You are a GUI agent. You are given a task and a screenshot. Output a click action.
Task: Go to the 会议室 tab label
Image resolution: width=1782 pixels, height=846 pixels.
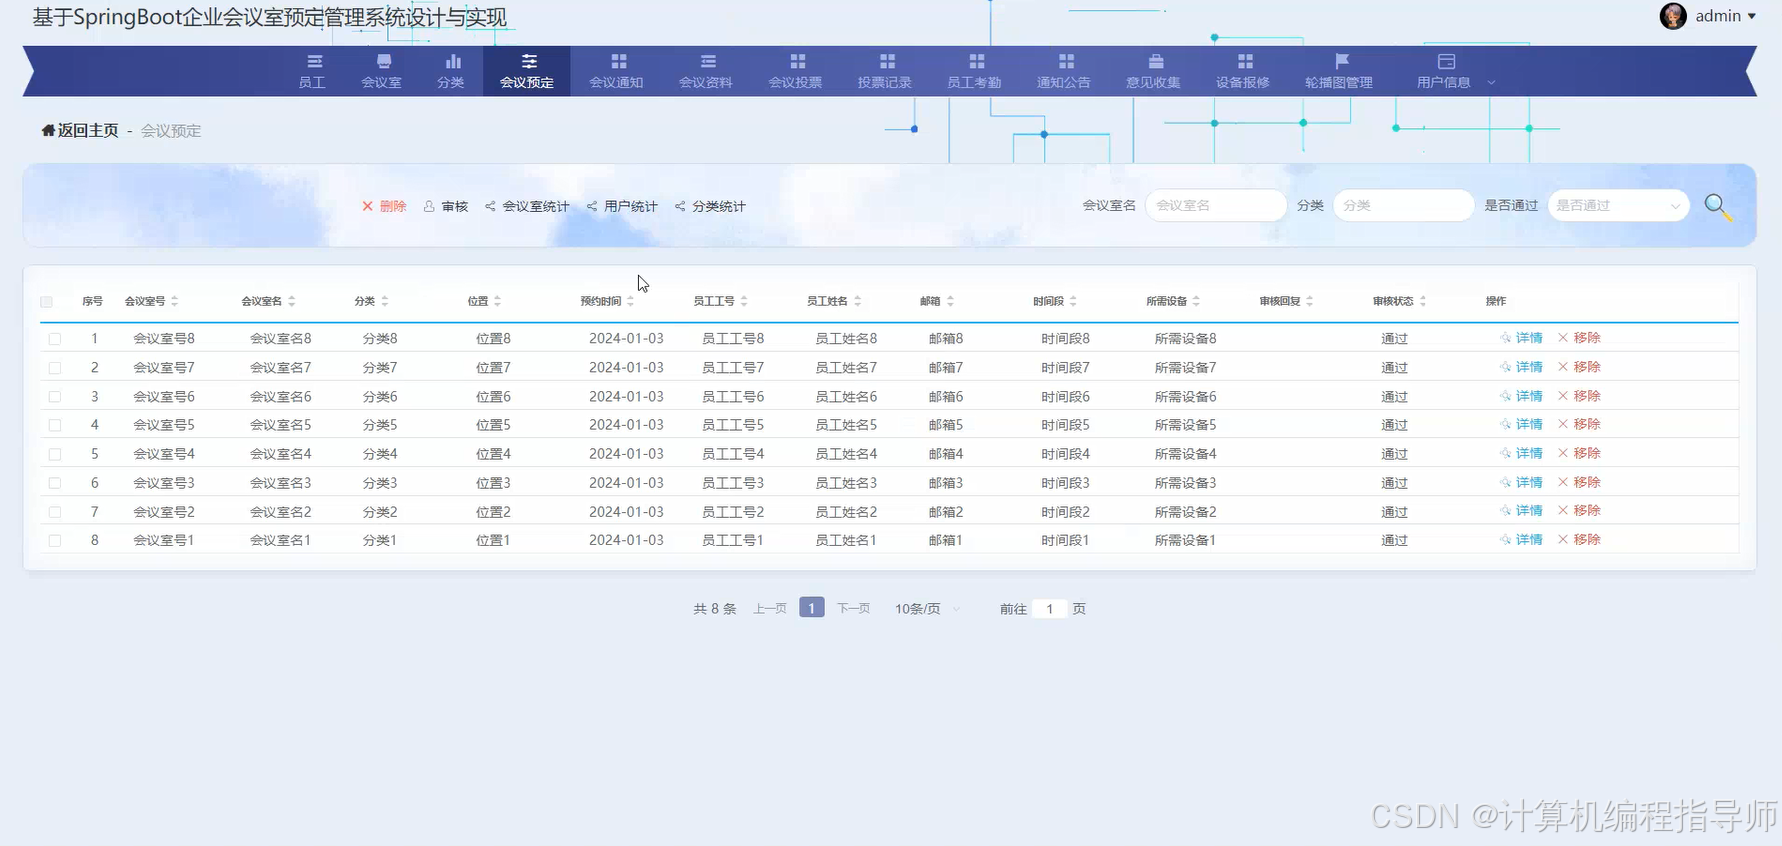tap(381, 82)
